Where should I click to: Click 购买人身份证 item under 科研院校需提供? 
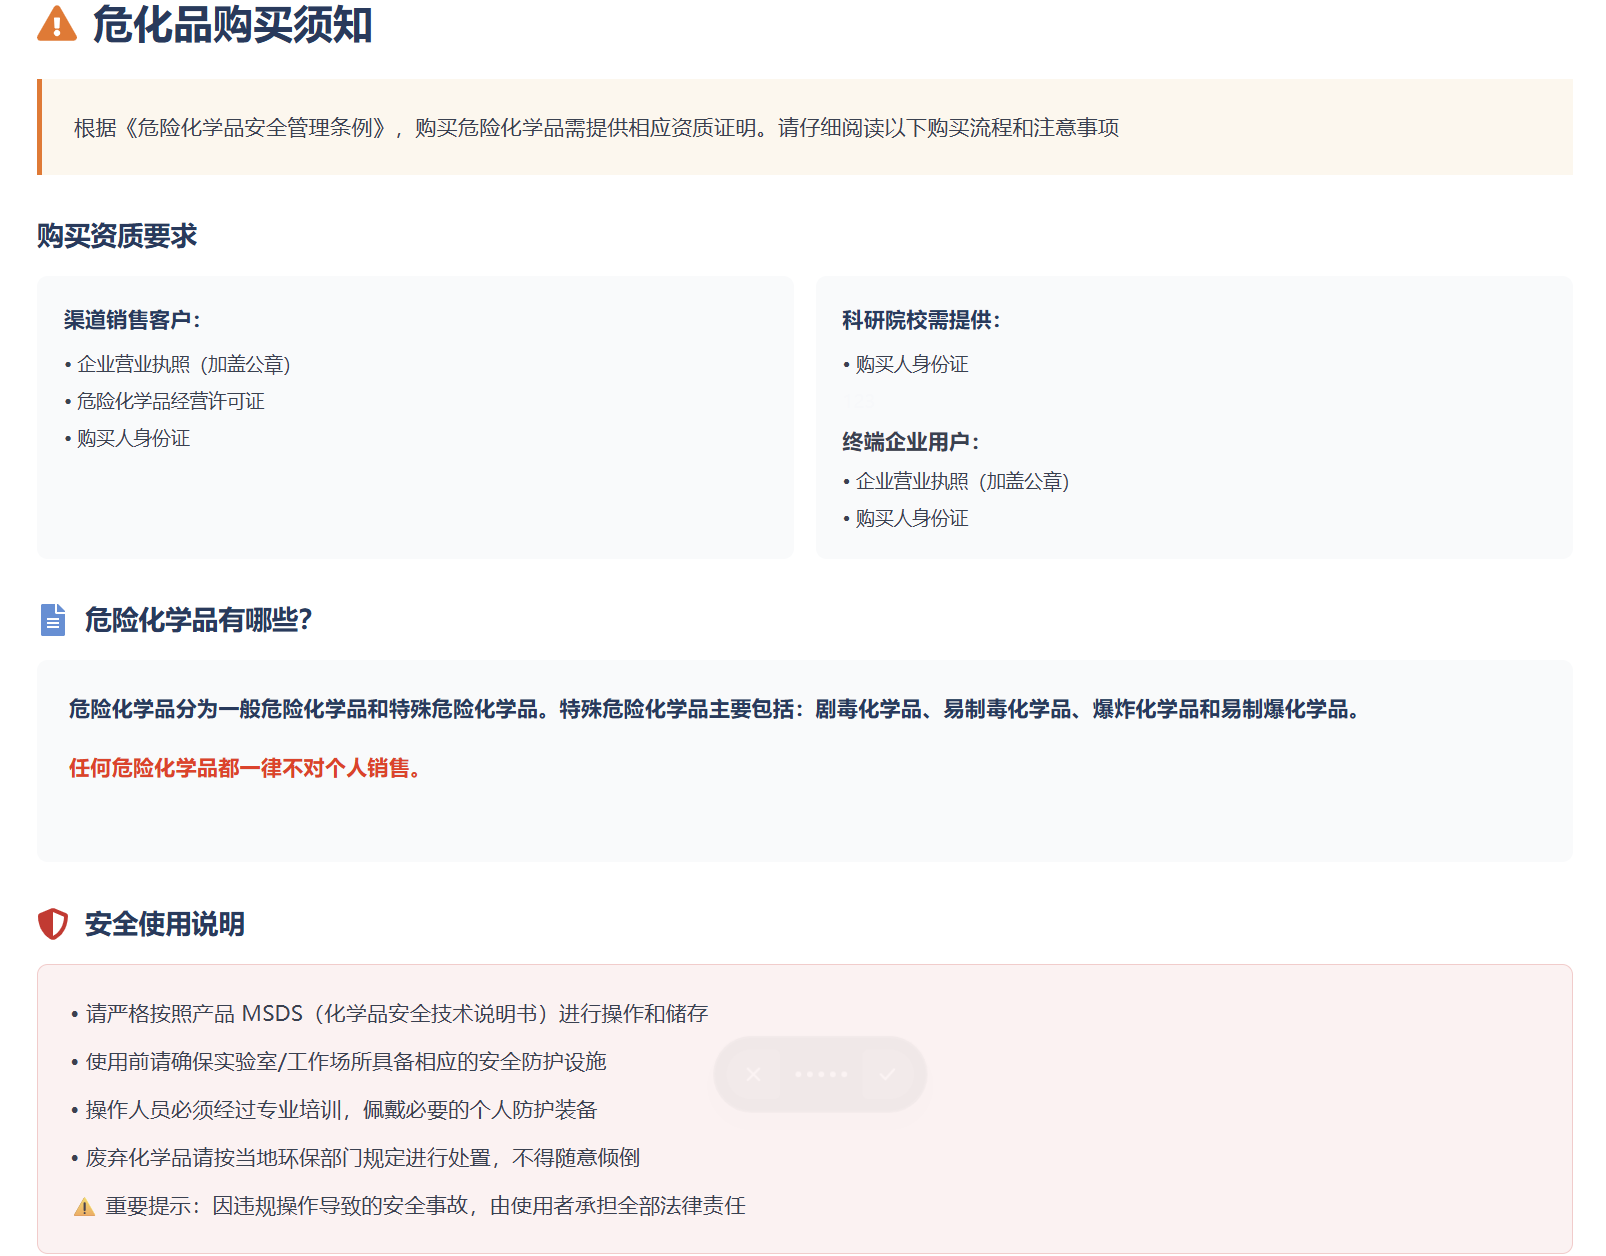(x=906, y=364)
